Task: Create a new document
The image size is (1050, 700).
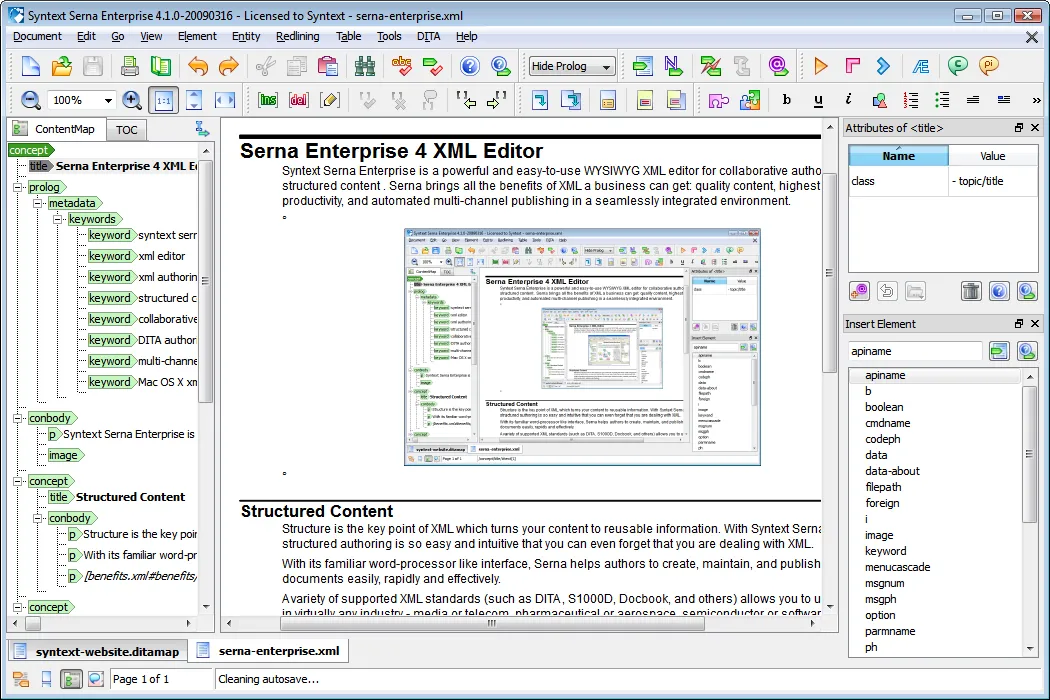Action: coord(29,65)
